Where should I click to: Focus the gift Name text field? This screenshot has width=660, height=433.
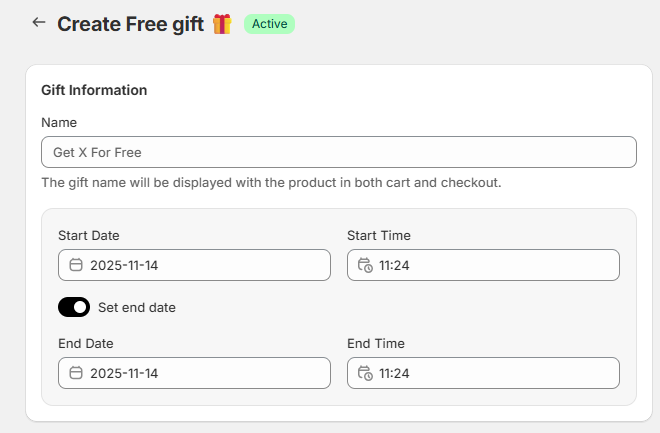(338, 152)
